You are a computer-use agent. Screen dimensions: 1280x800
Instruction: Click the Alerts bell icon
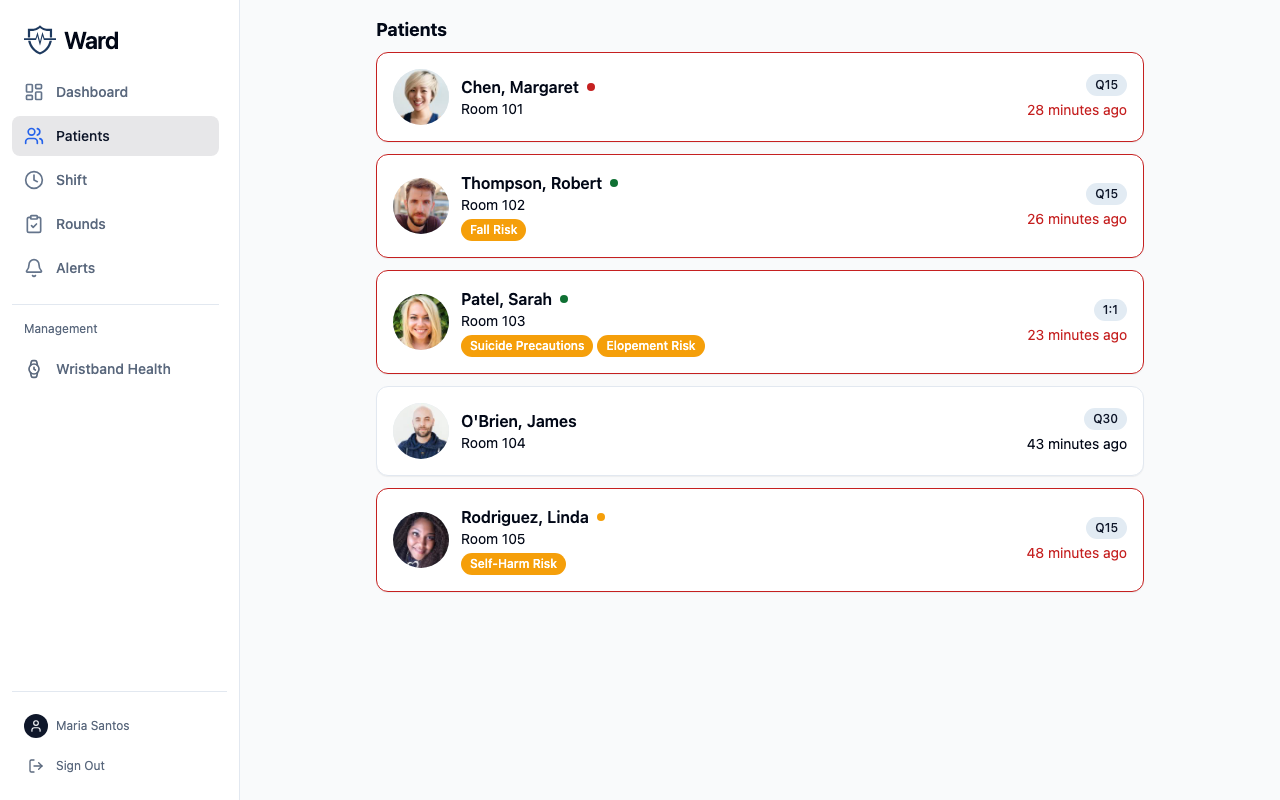[x=34, y=268]
